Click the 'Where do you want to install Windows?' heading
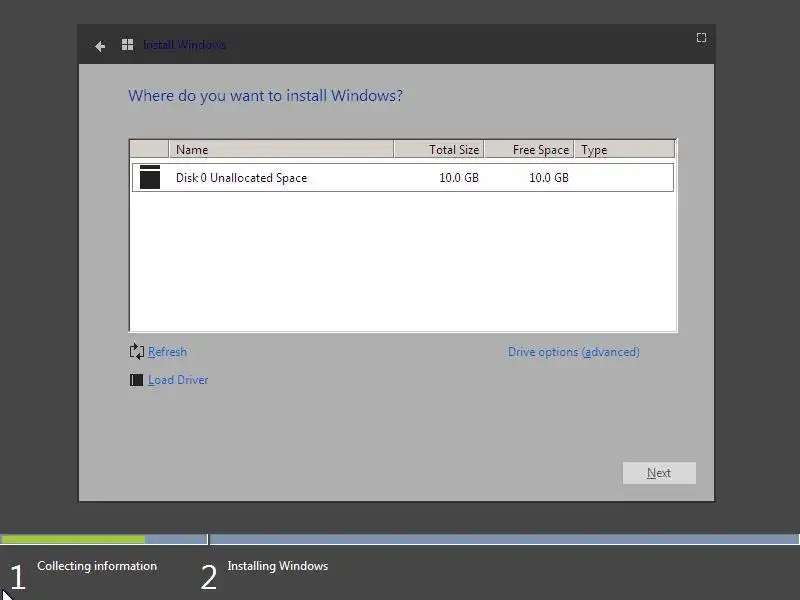Screen dimensions: 800x600 click(265, 96)
